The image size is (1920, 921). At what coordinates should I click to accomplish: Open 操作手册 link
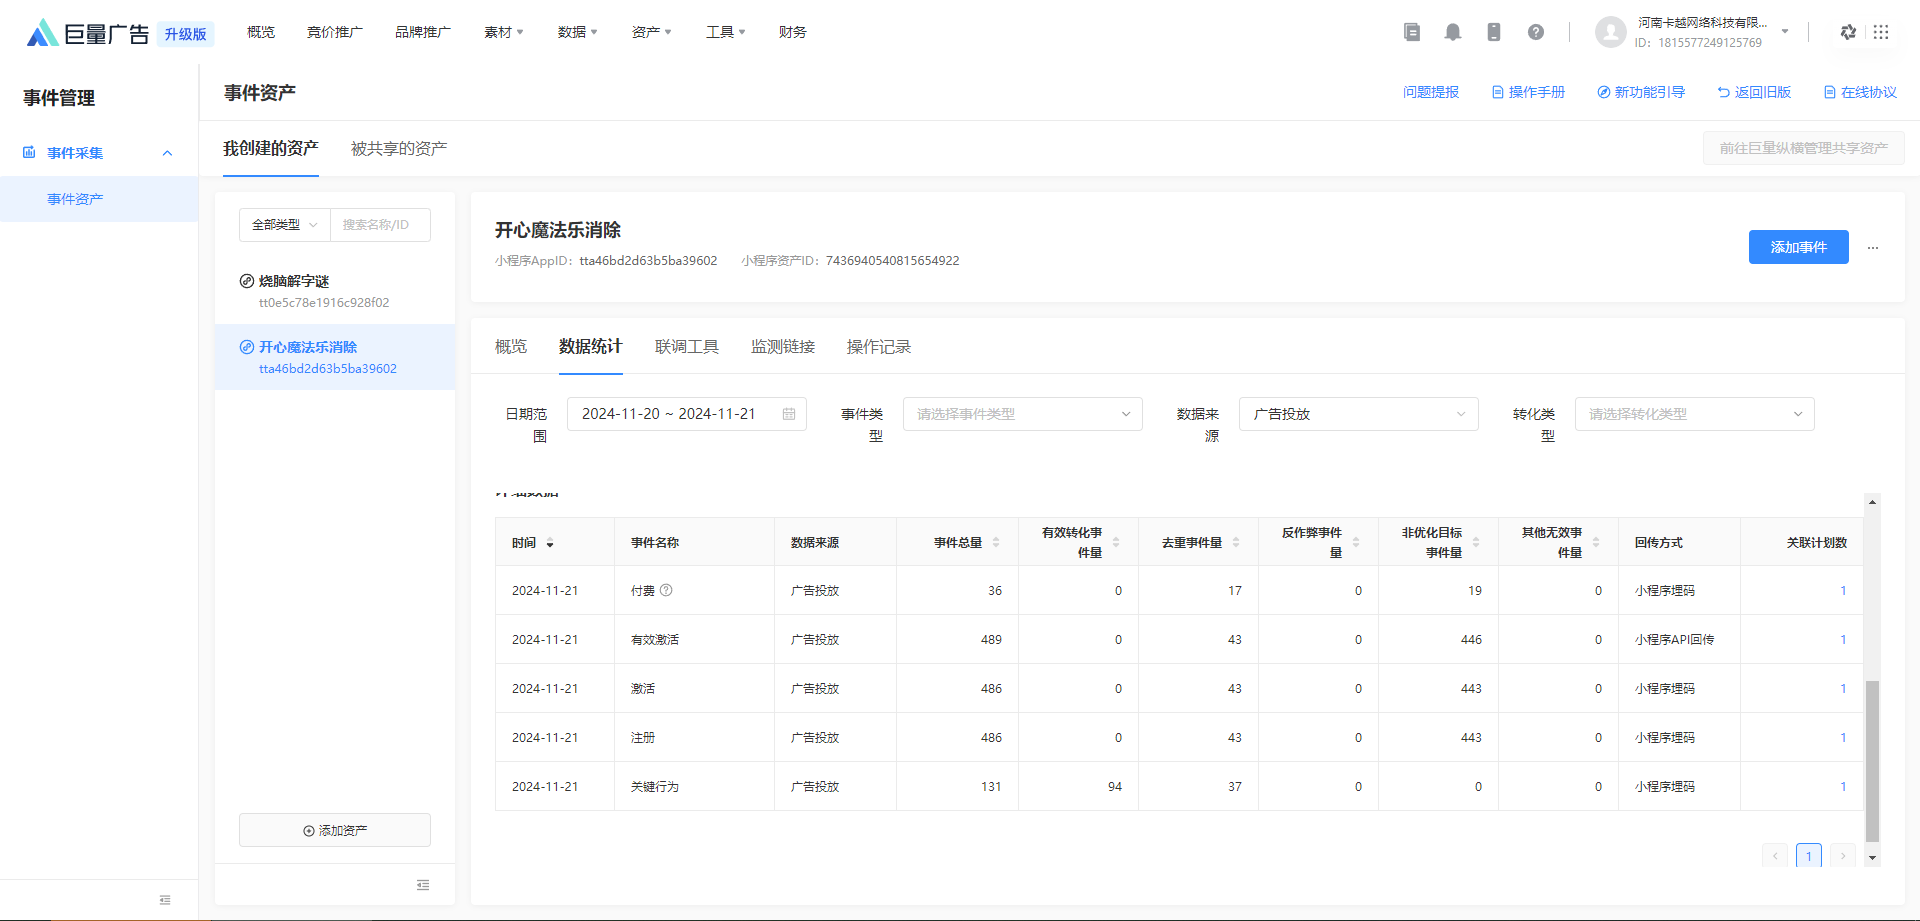1529,92
